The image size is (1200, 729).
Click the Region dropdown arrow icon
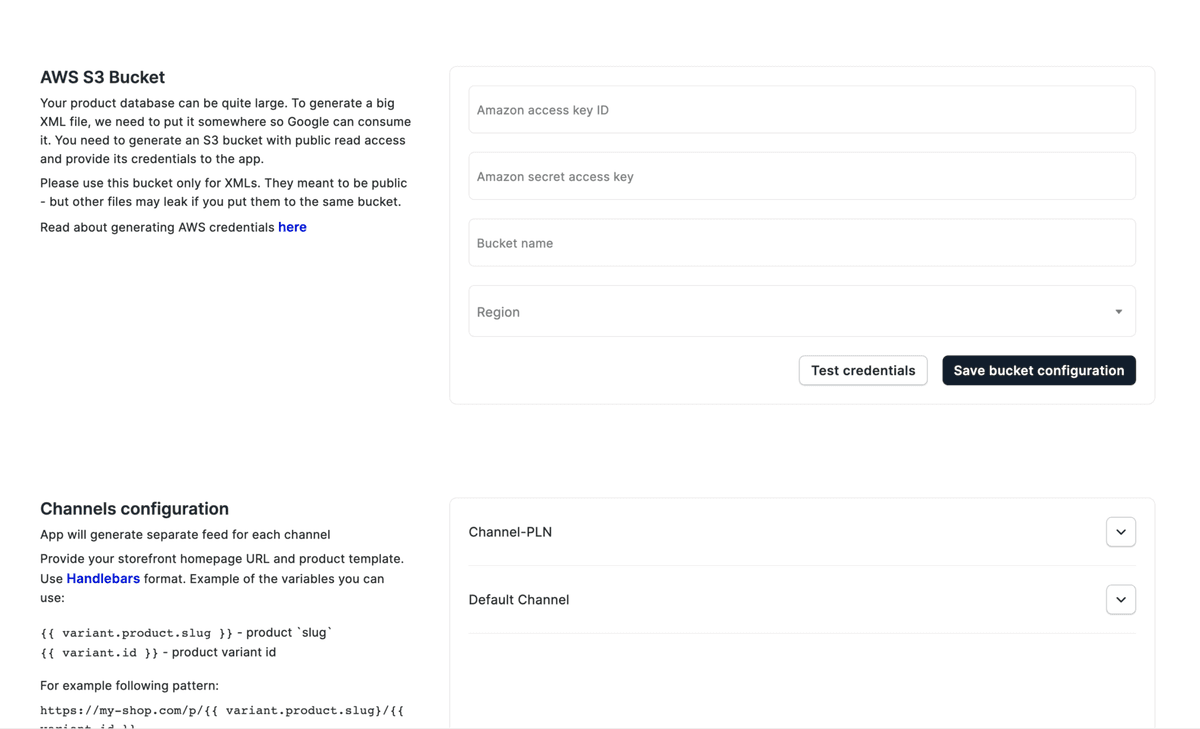coord(1118,311)
